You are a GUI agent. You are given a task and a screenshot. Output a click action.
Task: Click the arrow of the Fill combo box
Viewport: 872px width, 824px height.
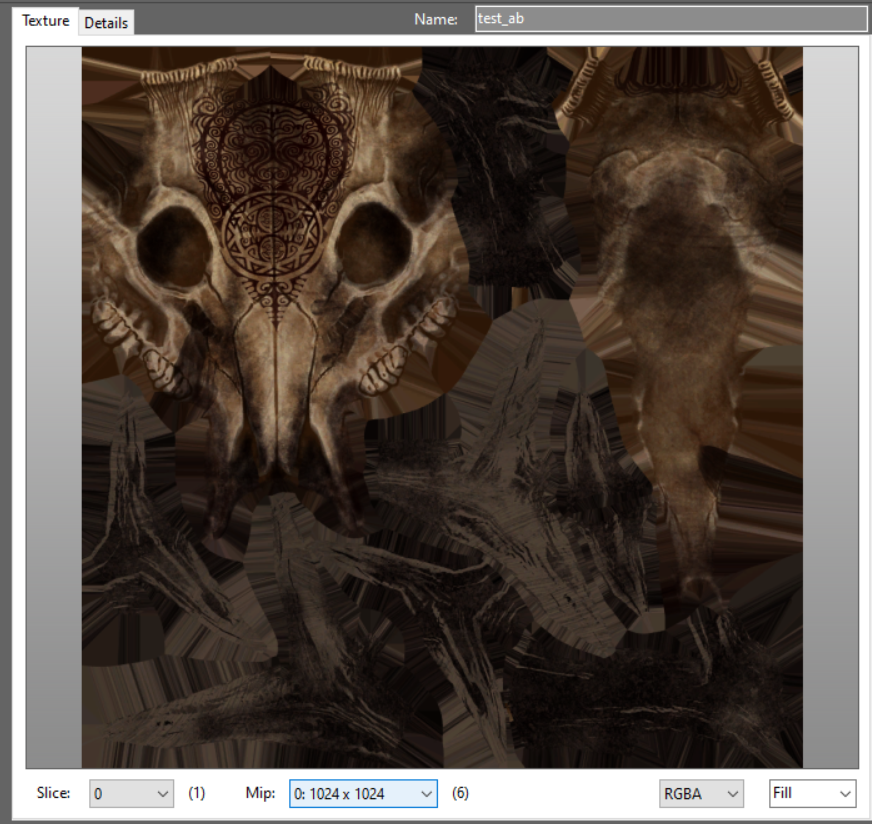pos(845,794)
